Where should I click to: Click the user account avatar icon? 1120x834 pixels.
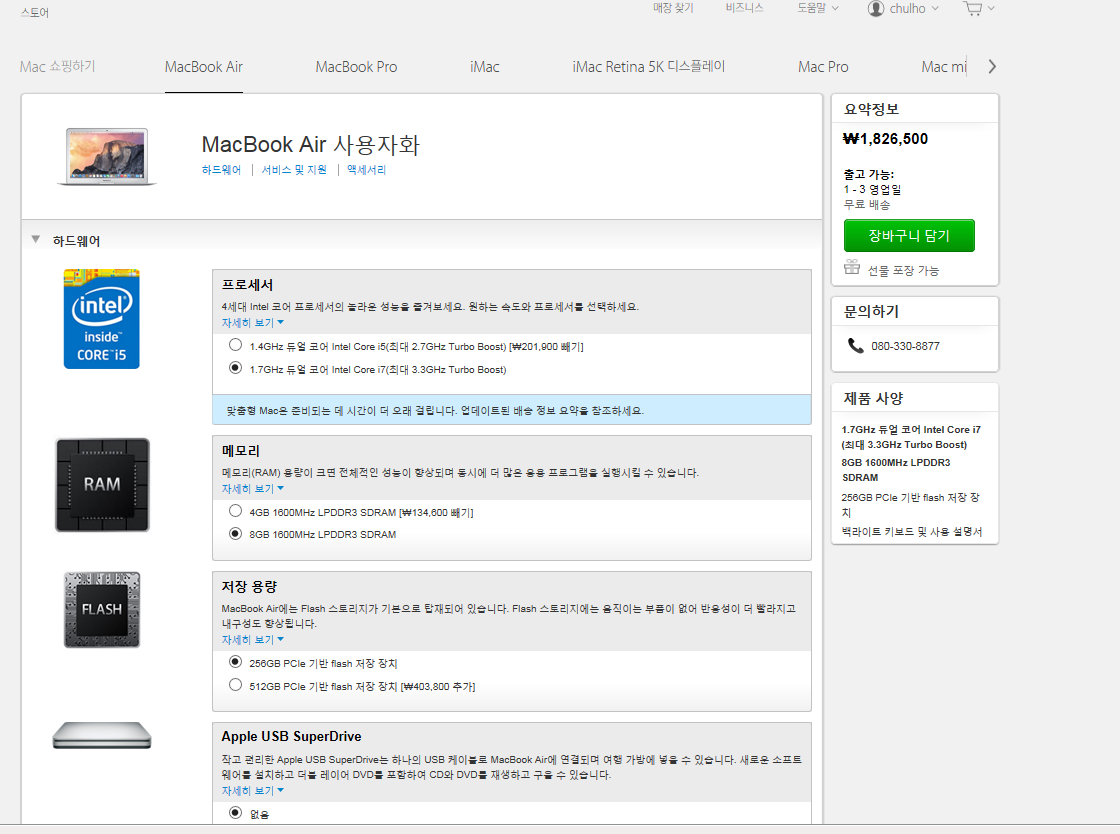[876, 9]
